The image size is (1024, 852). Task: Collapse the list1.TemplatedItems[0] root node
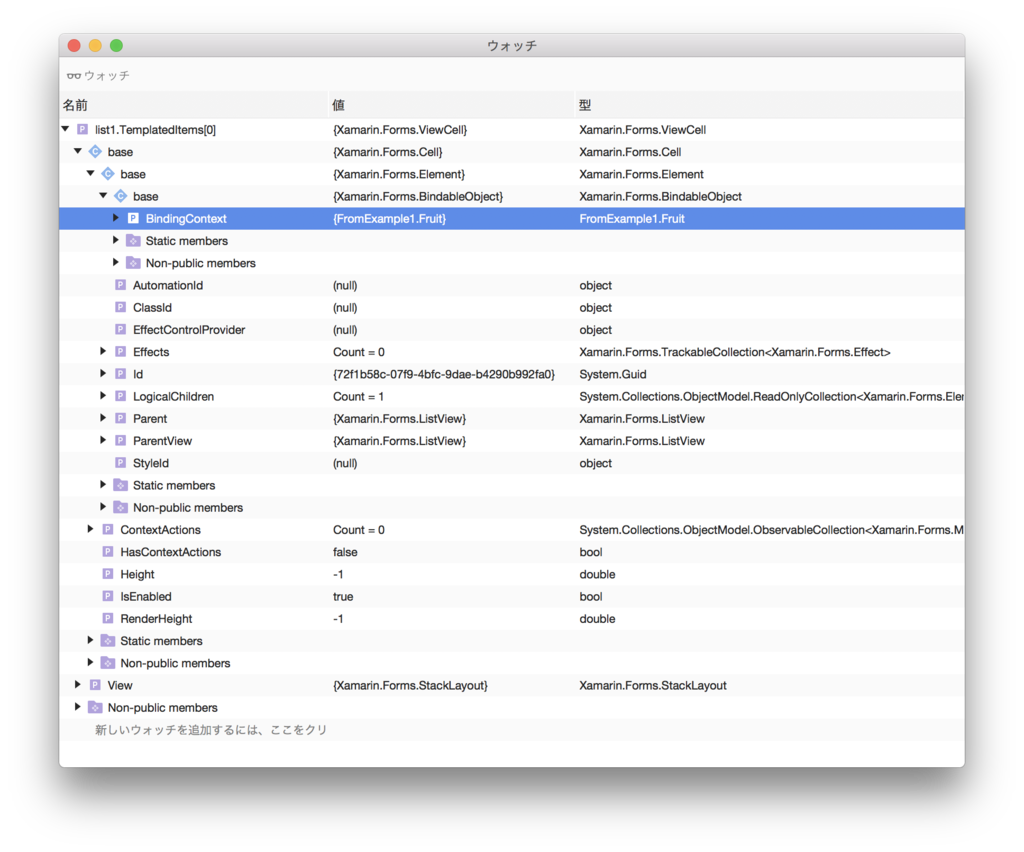click(65, 129)
